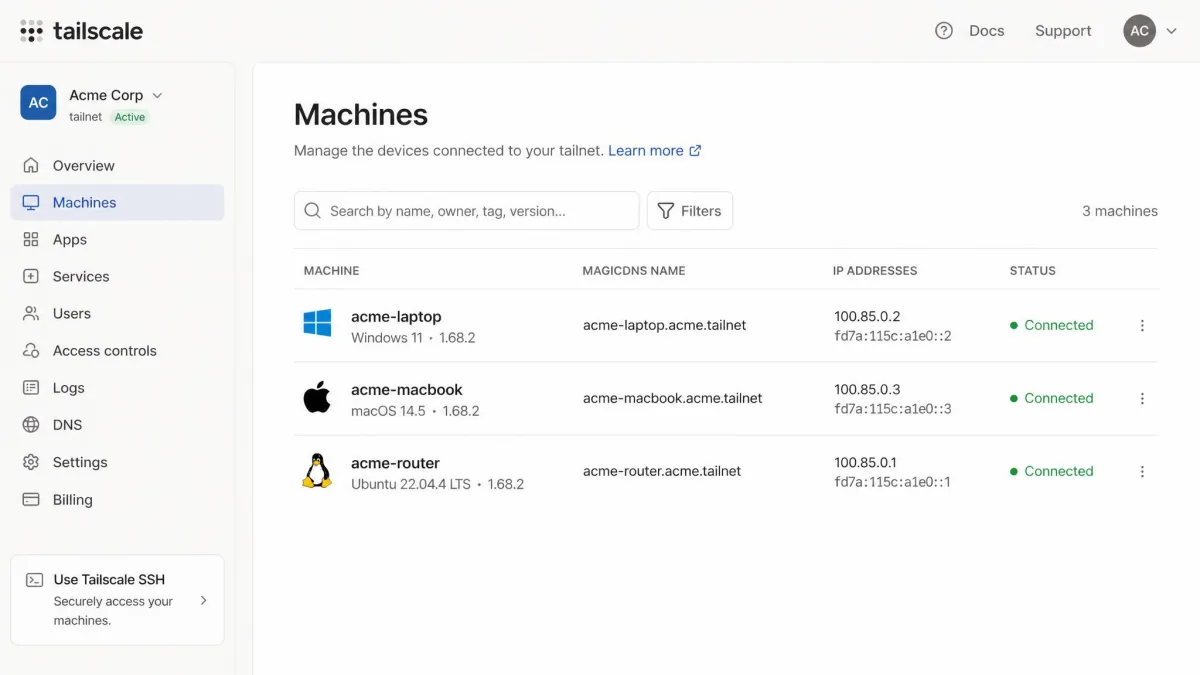Image resolution: width=1200 pixels, height=675 pixels.
Task: Click the Overview home icon
Action: click(x=31, y=165)
